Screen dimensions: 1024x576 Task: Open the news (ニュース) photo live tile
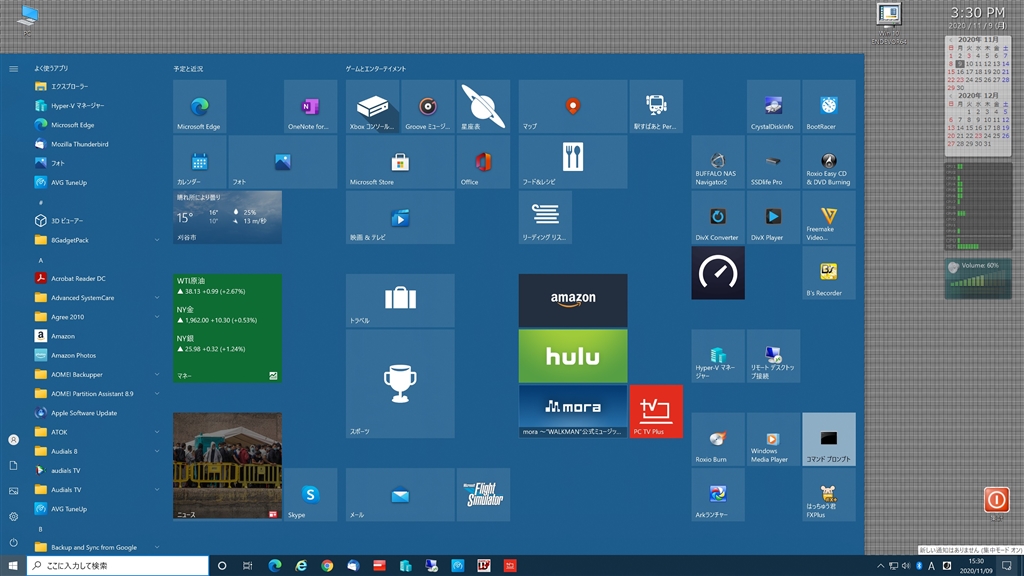tap(227, 466)
